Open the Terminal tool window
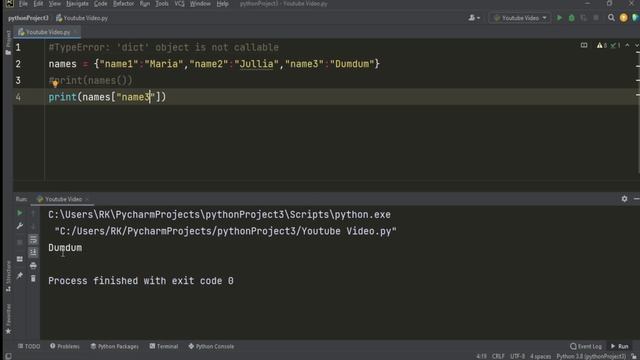 click(x=164, y=346)
